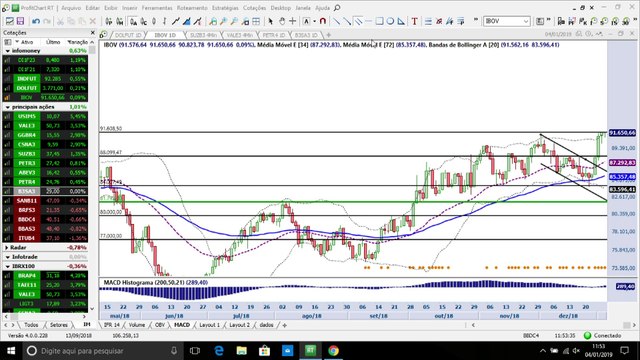This screenshot has width=640, height=360.
Task: Collapse the Infotrade group
Action: click(x=7, y=257)
